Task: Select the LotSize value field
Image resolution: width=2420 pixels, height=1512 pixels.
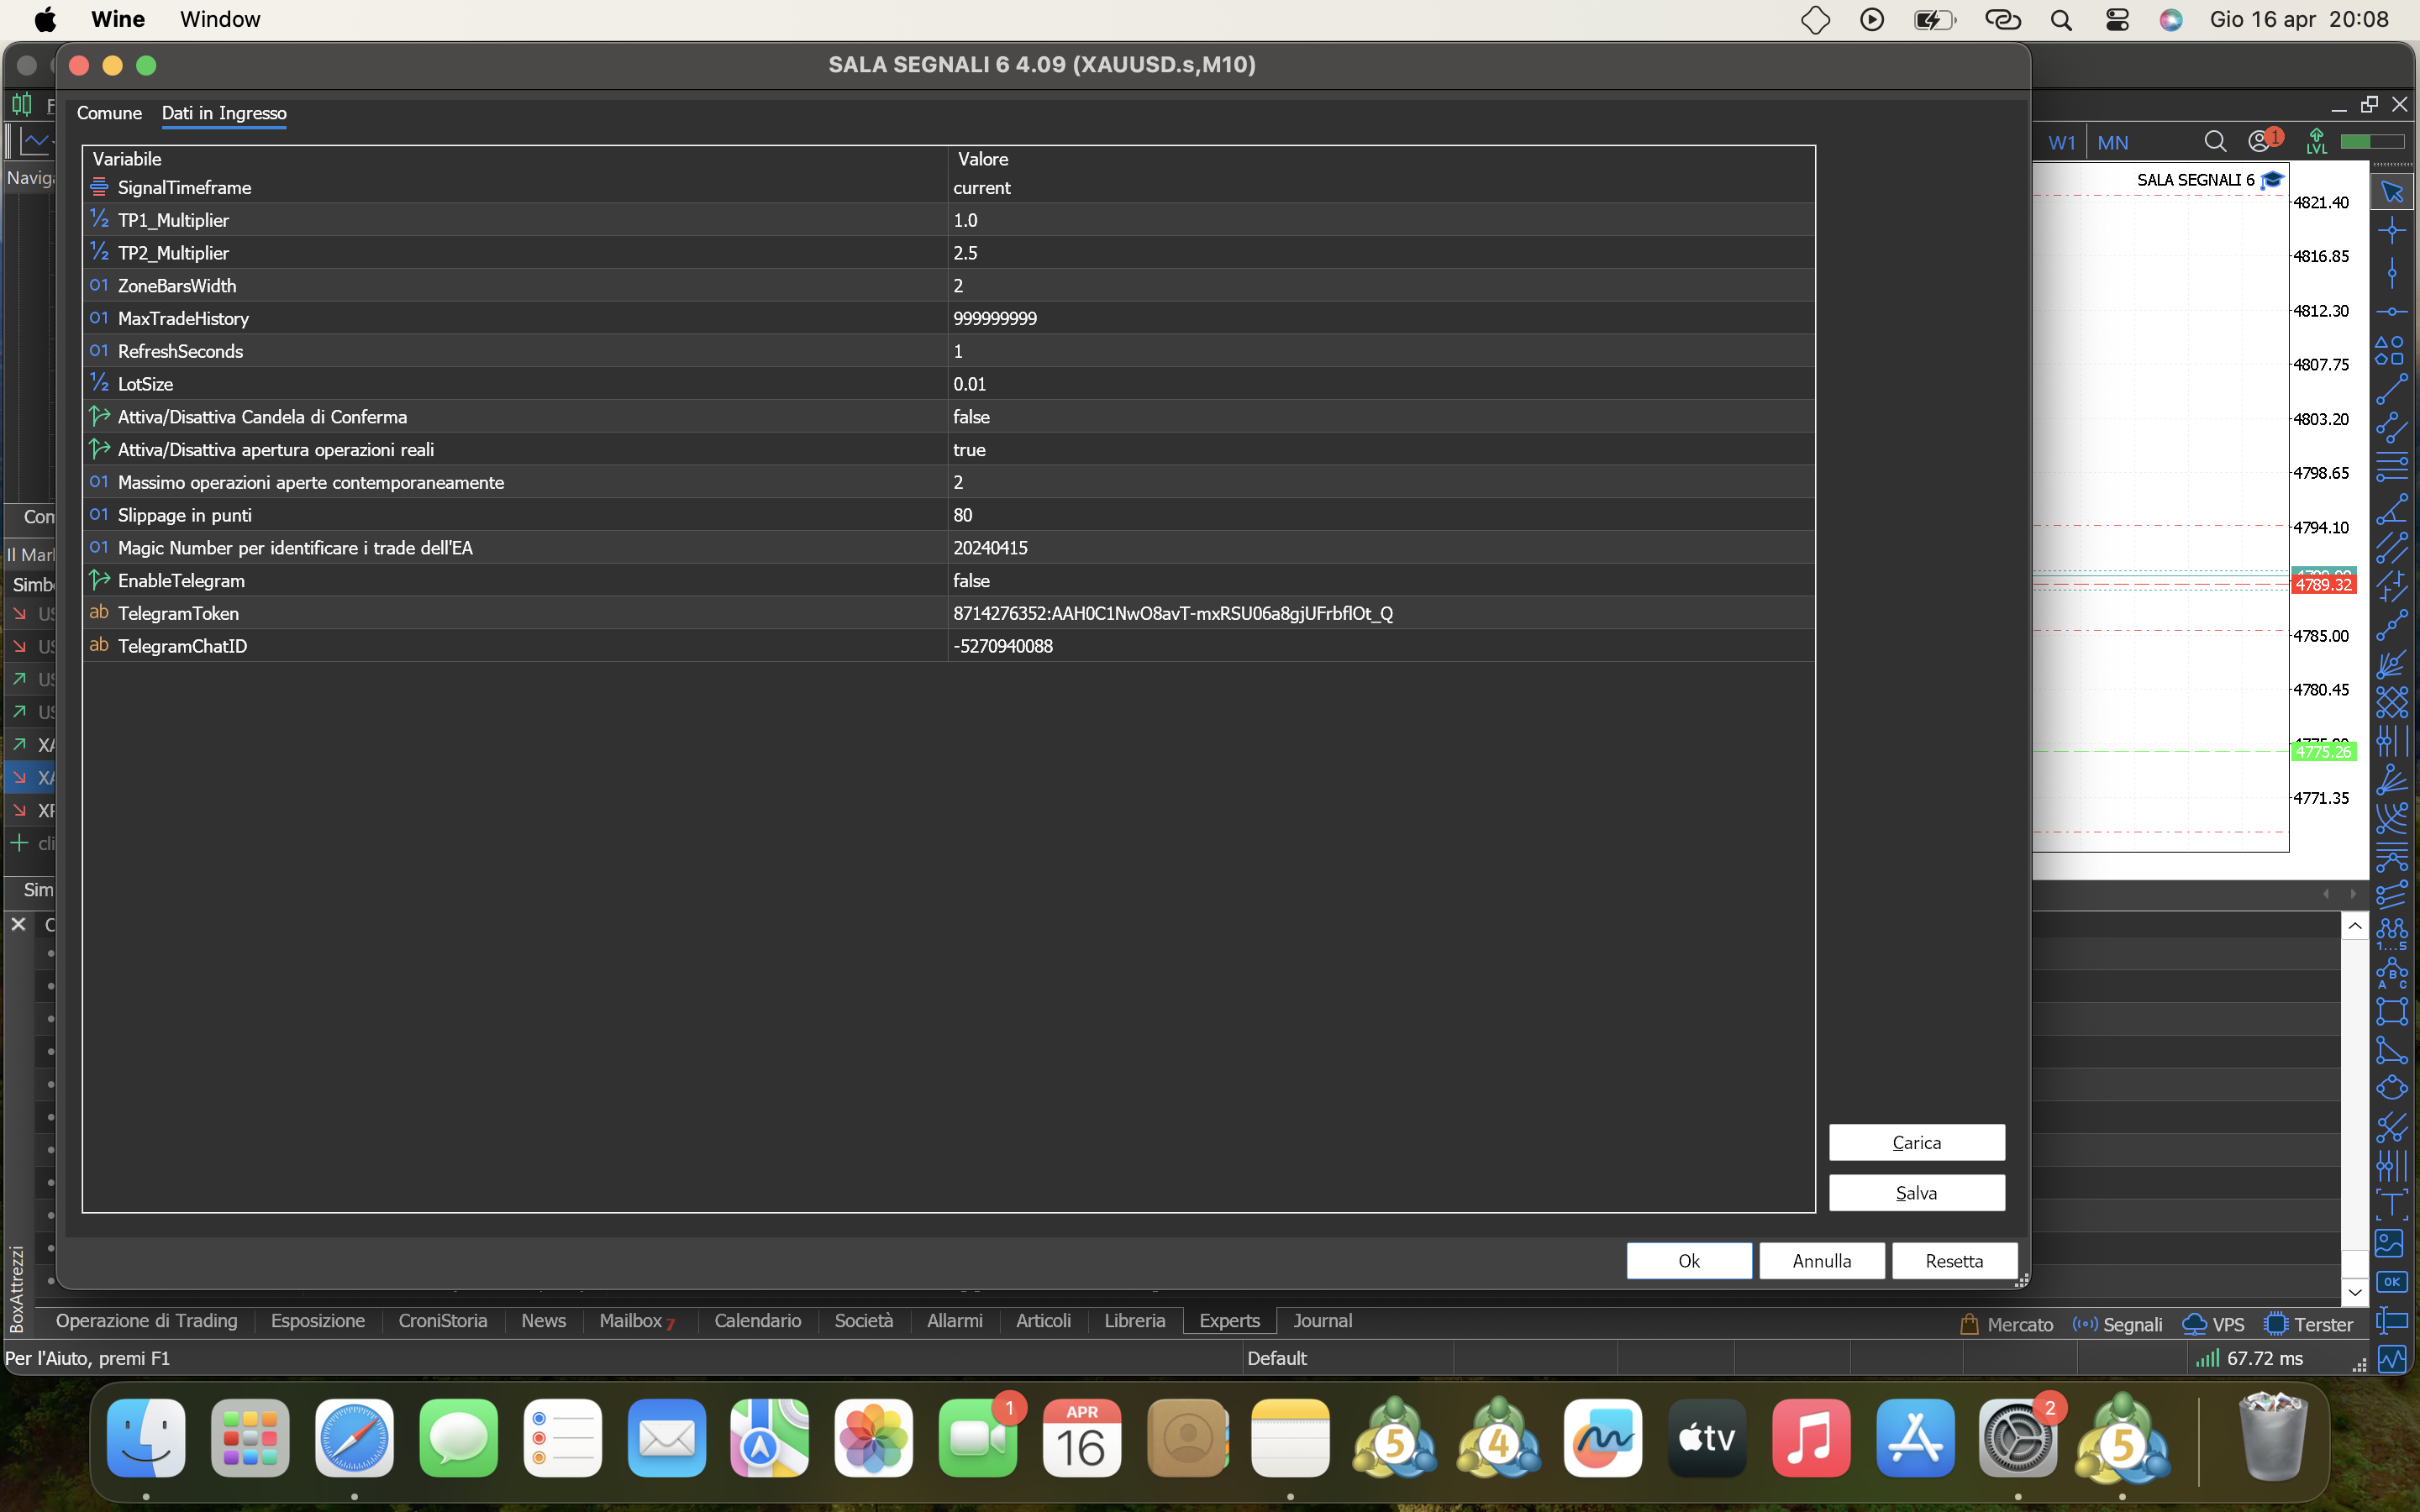Action: 969,384
